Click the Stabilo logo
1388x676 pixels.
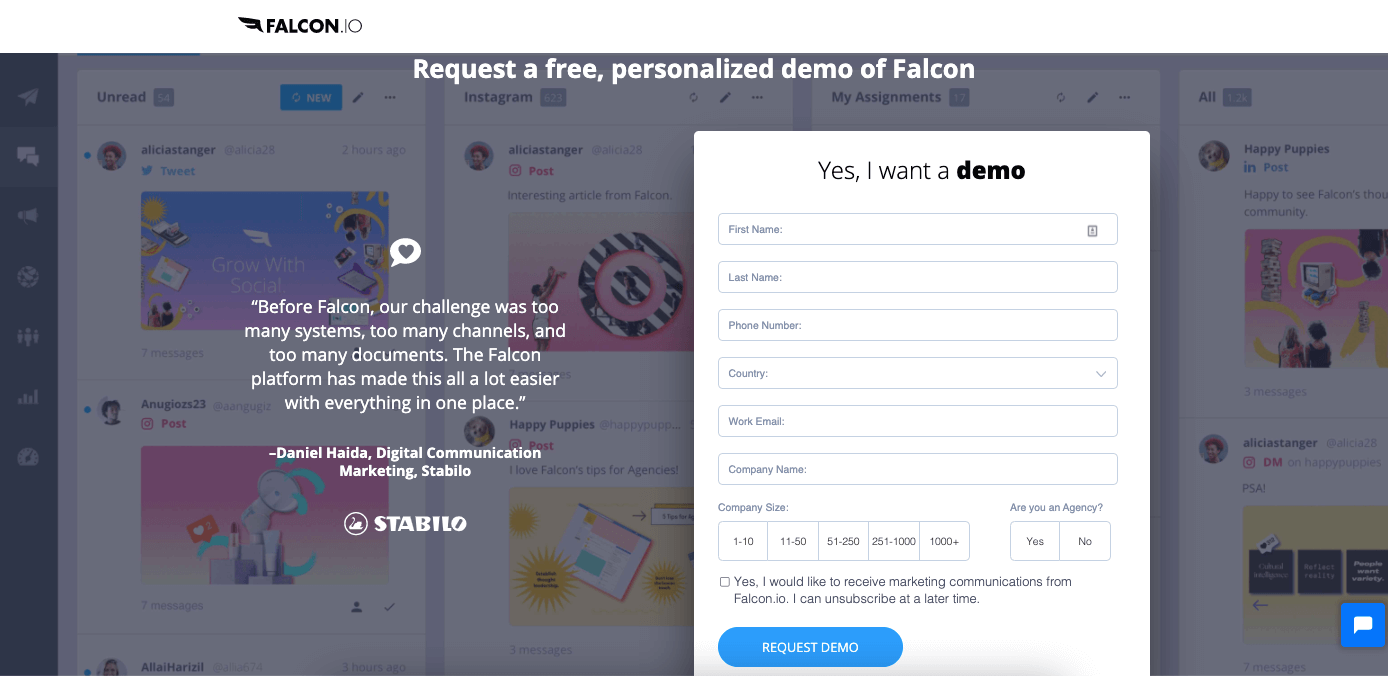(405, 523)
